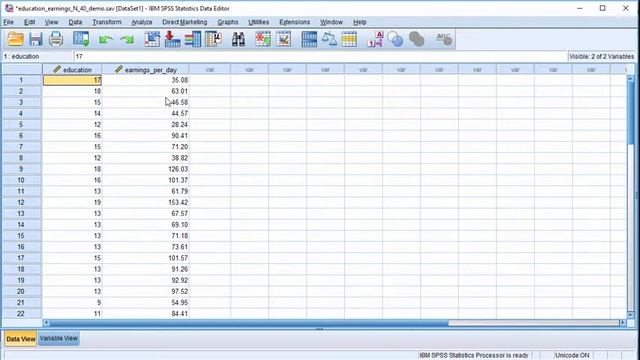Click the Use variable sets circles icon

tap(395, 39)
